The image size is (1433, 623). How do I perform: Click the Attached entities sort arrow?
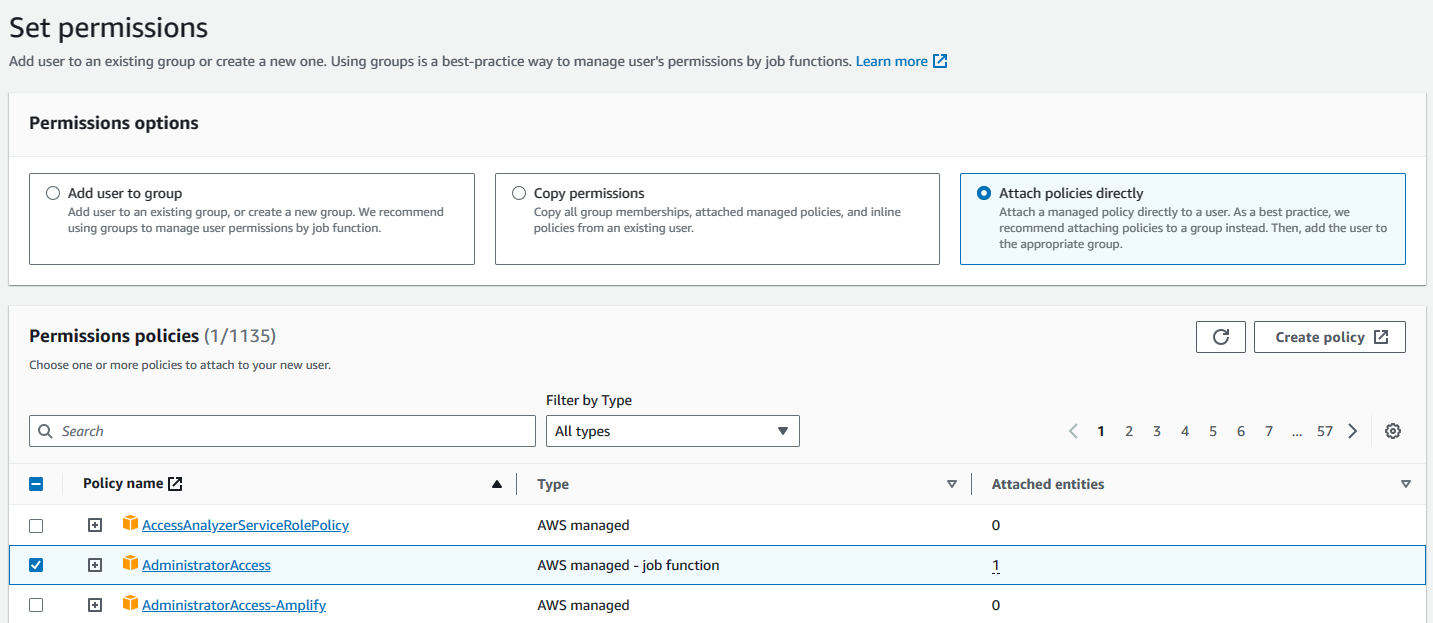pyautogui.click(x=1406, y=484)
